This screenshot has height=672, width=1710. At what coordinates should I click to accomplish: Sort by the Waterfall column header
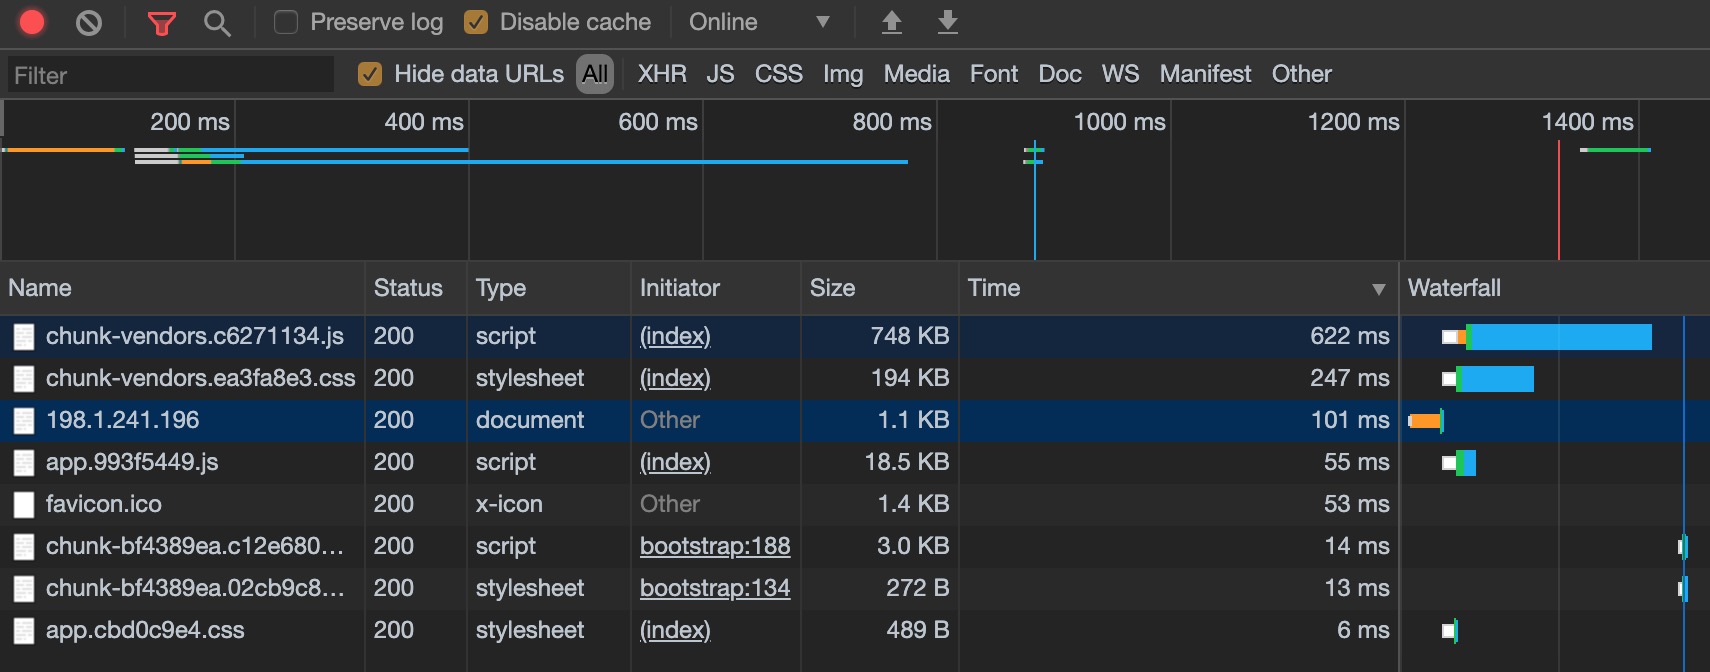[x=1454, y=289]
